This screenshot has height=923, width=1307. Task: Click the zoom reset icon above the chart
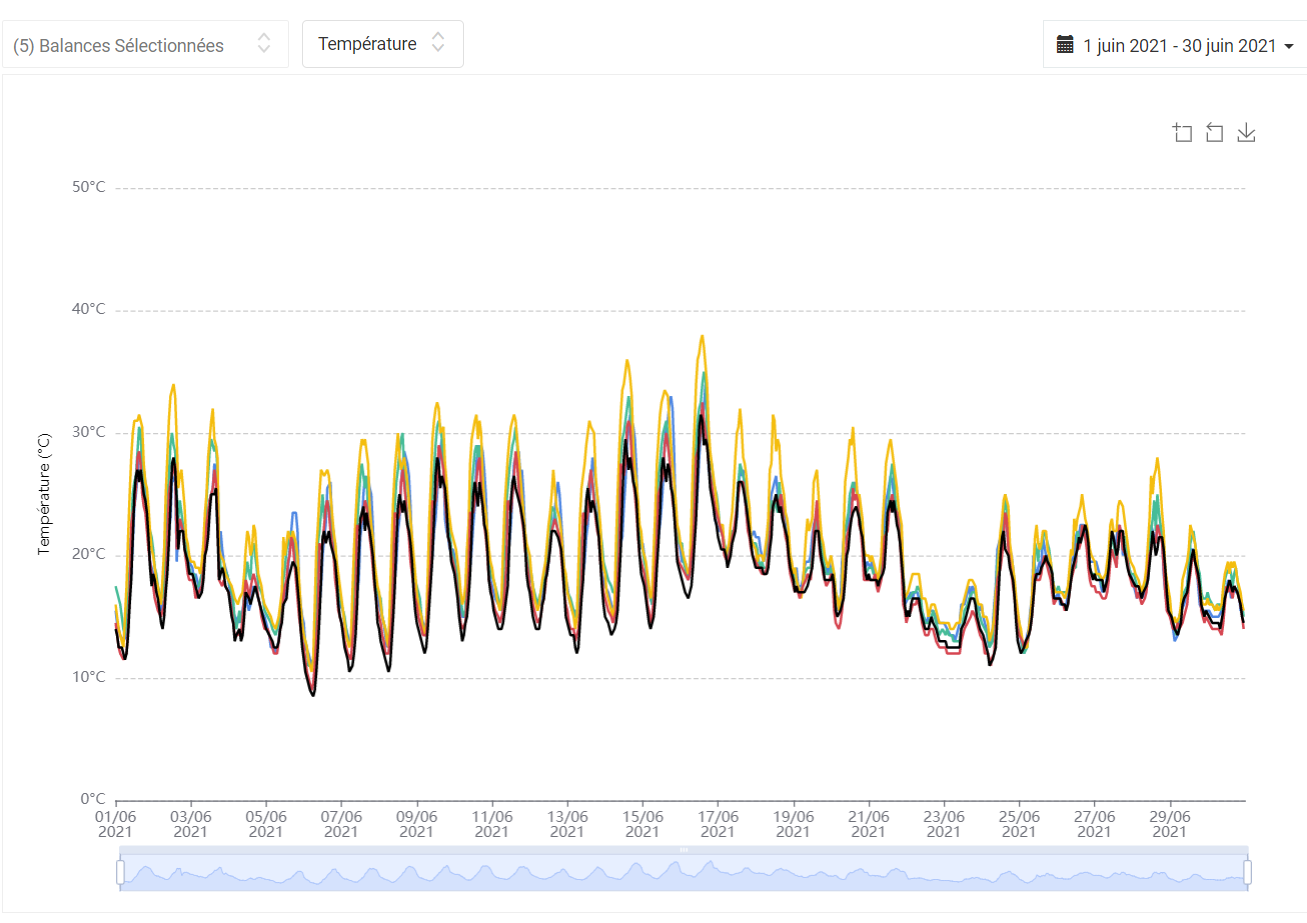point(1214,133)
